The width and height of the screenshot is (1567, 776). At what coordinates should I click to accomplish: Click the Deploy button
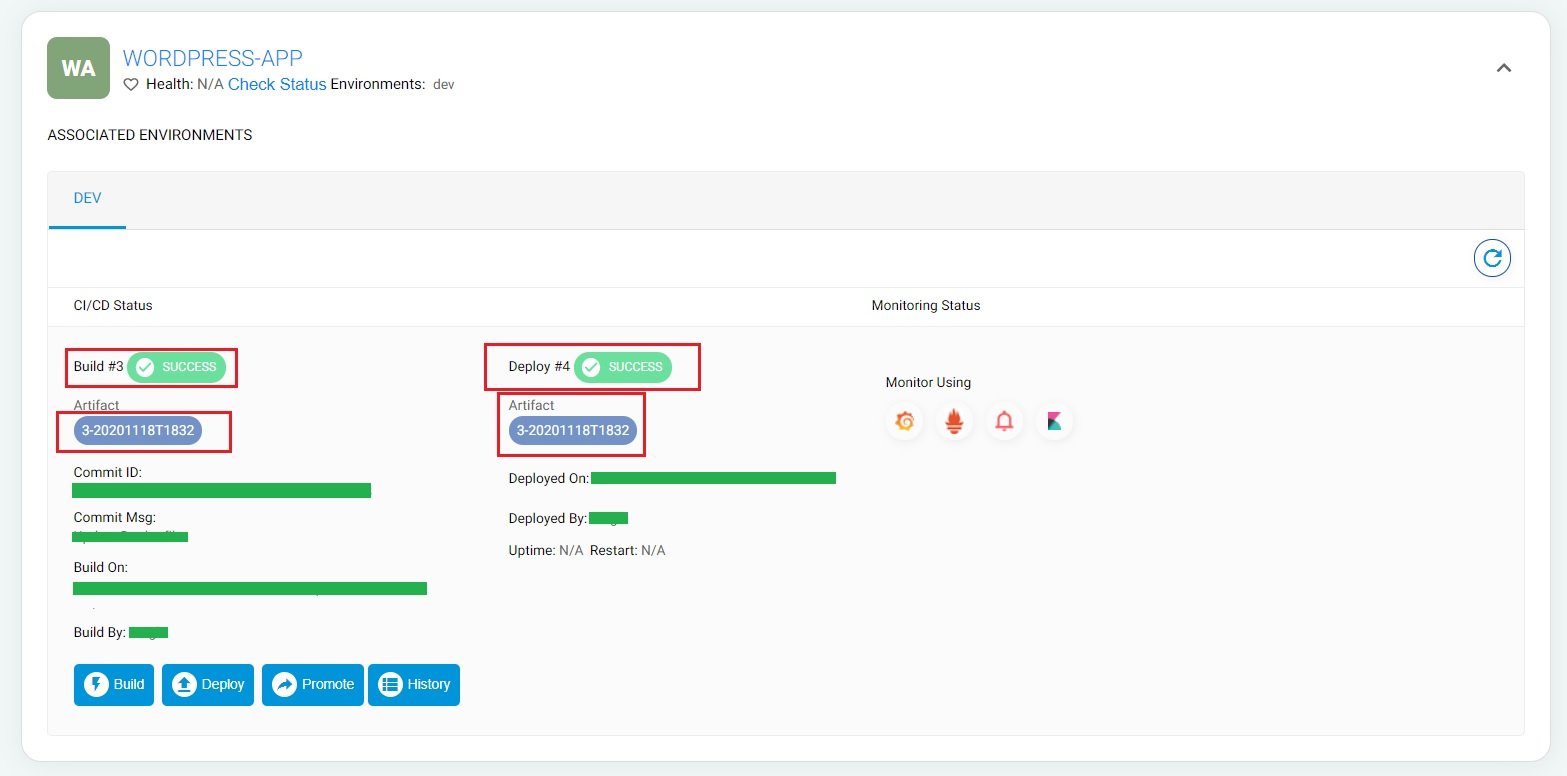tap(208, 685)
